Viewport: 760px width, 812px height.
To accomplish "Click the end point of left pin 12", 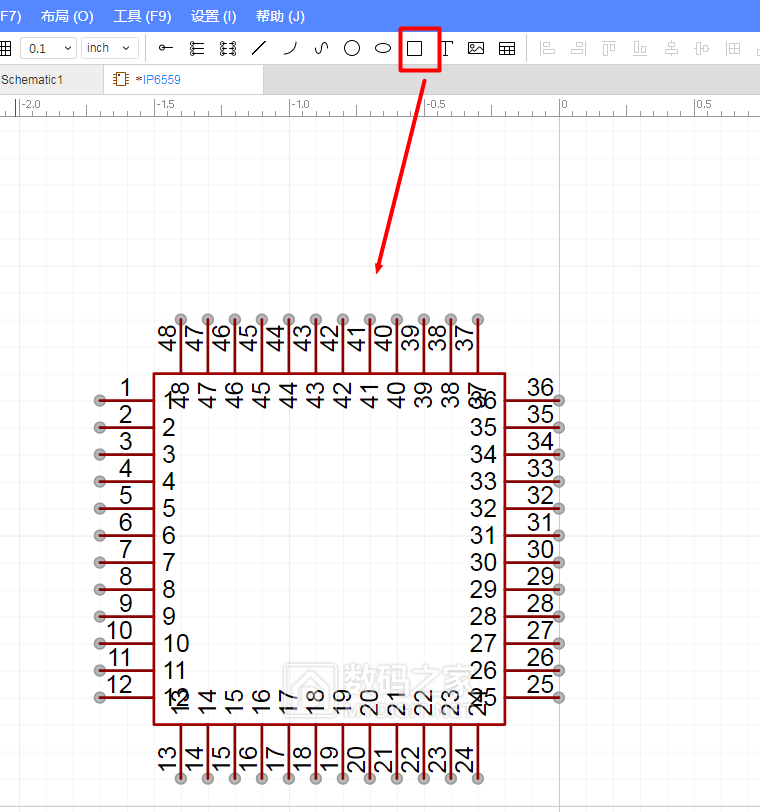I will tap(100, 698).
